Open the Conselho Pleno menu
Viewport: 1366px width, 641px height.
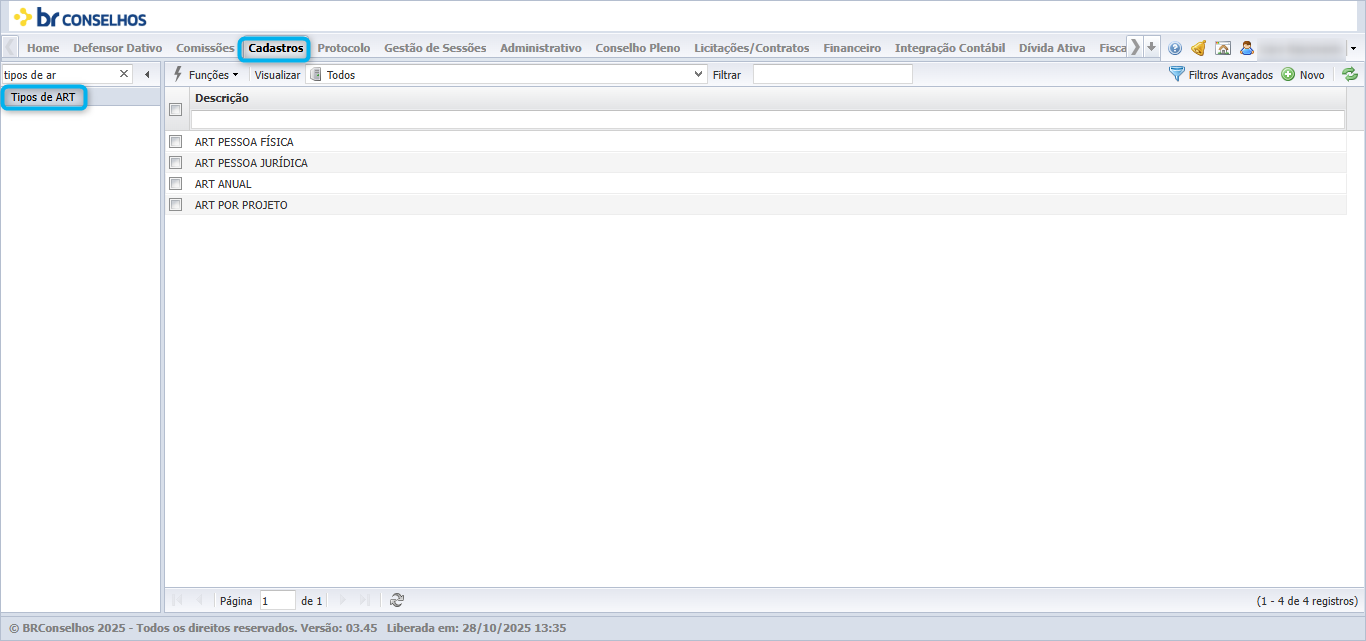coord(637,47)
